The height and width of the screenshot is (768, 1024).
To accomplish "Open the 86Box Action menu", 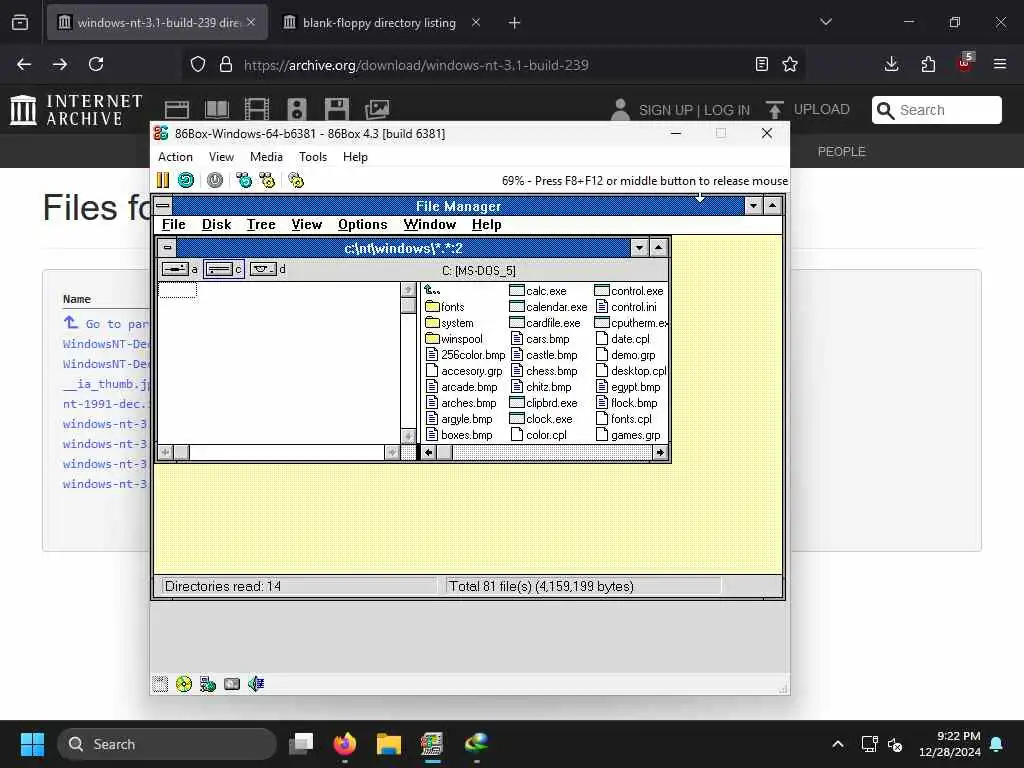I will [x=175, y=157].
